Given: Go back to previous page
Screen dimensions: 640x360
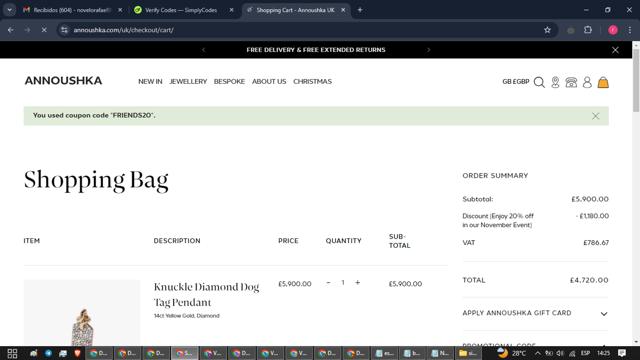Looking at the screenshot, I should (11, 30).
